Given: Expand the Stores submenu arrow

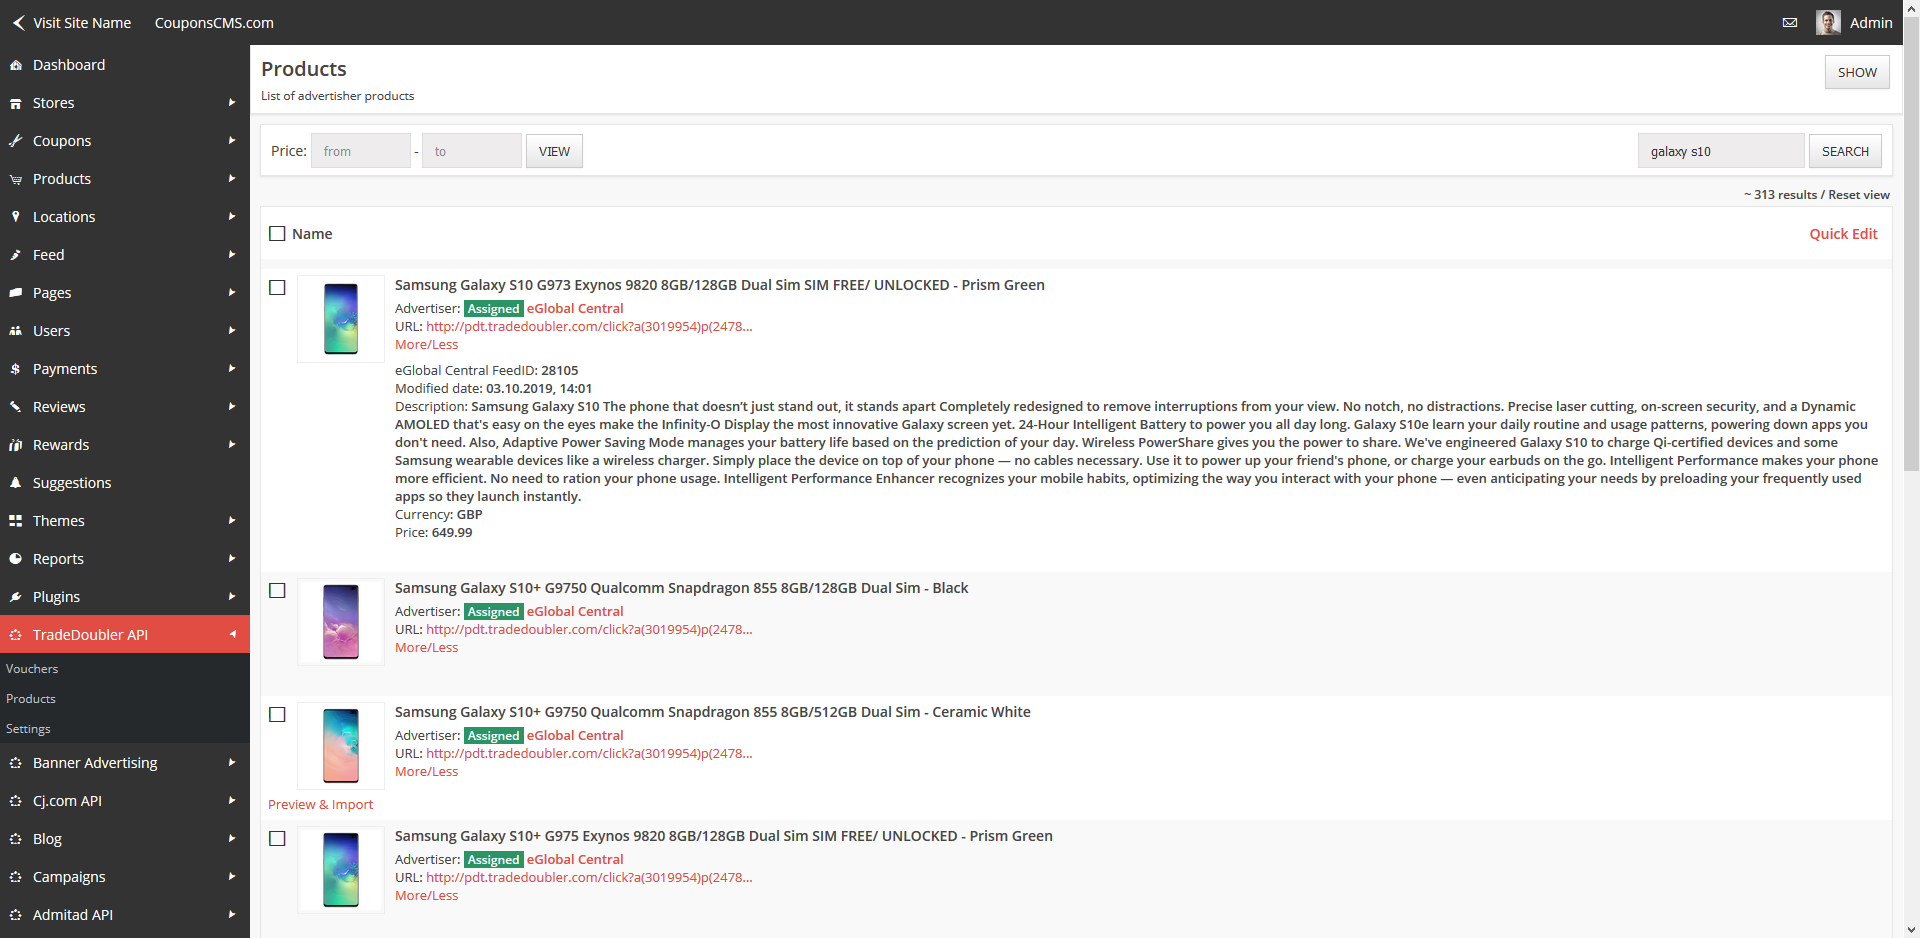Looking at the screenshot, I should [x=232, y=103].
